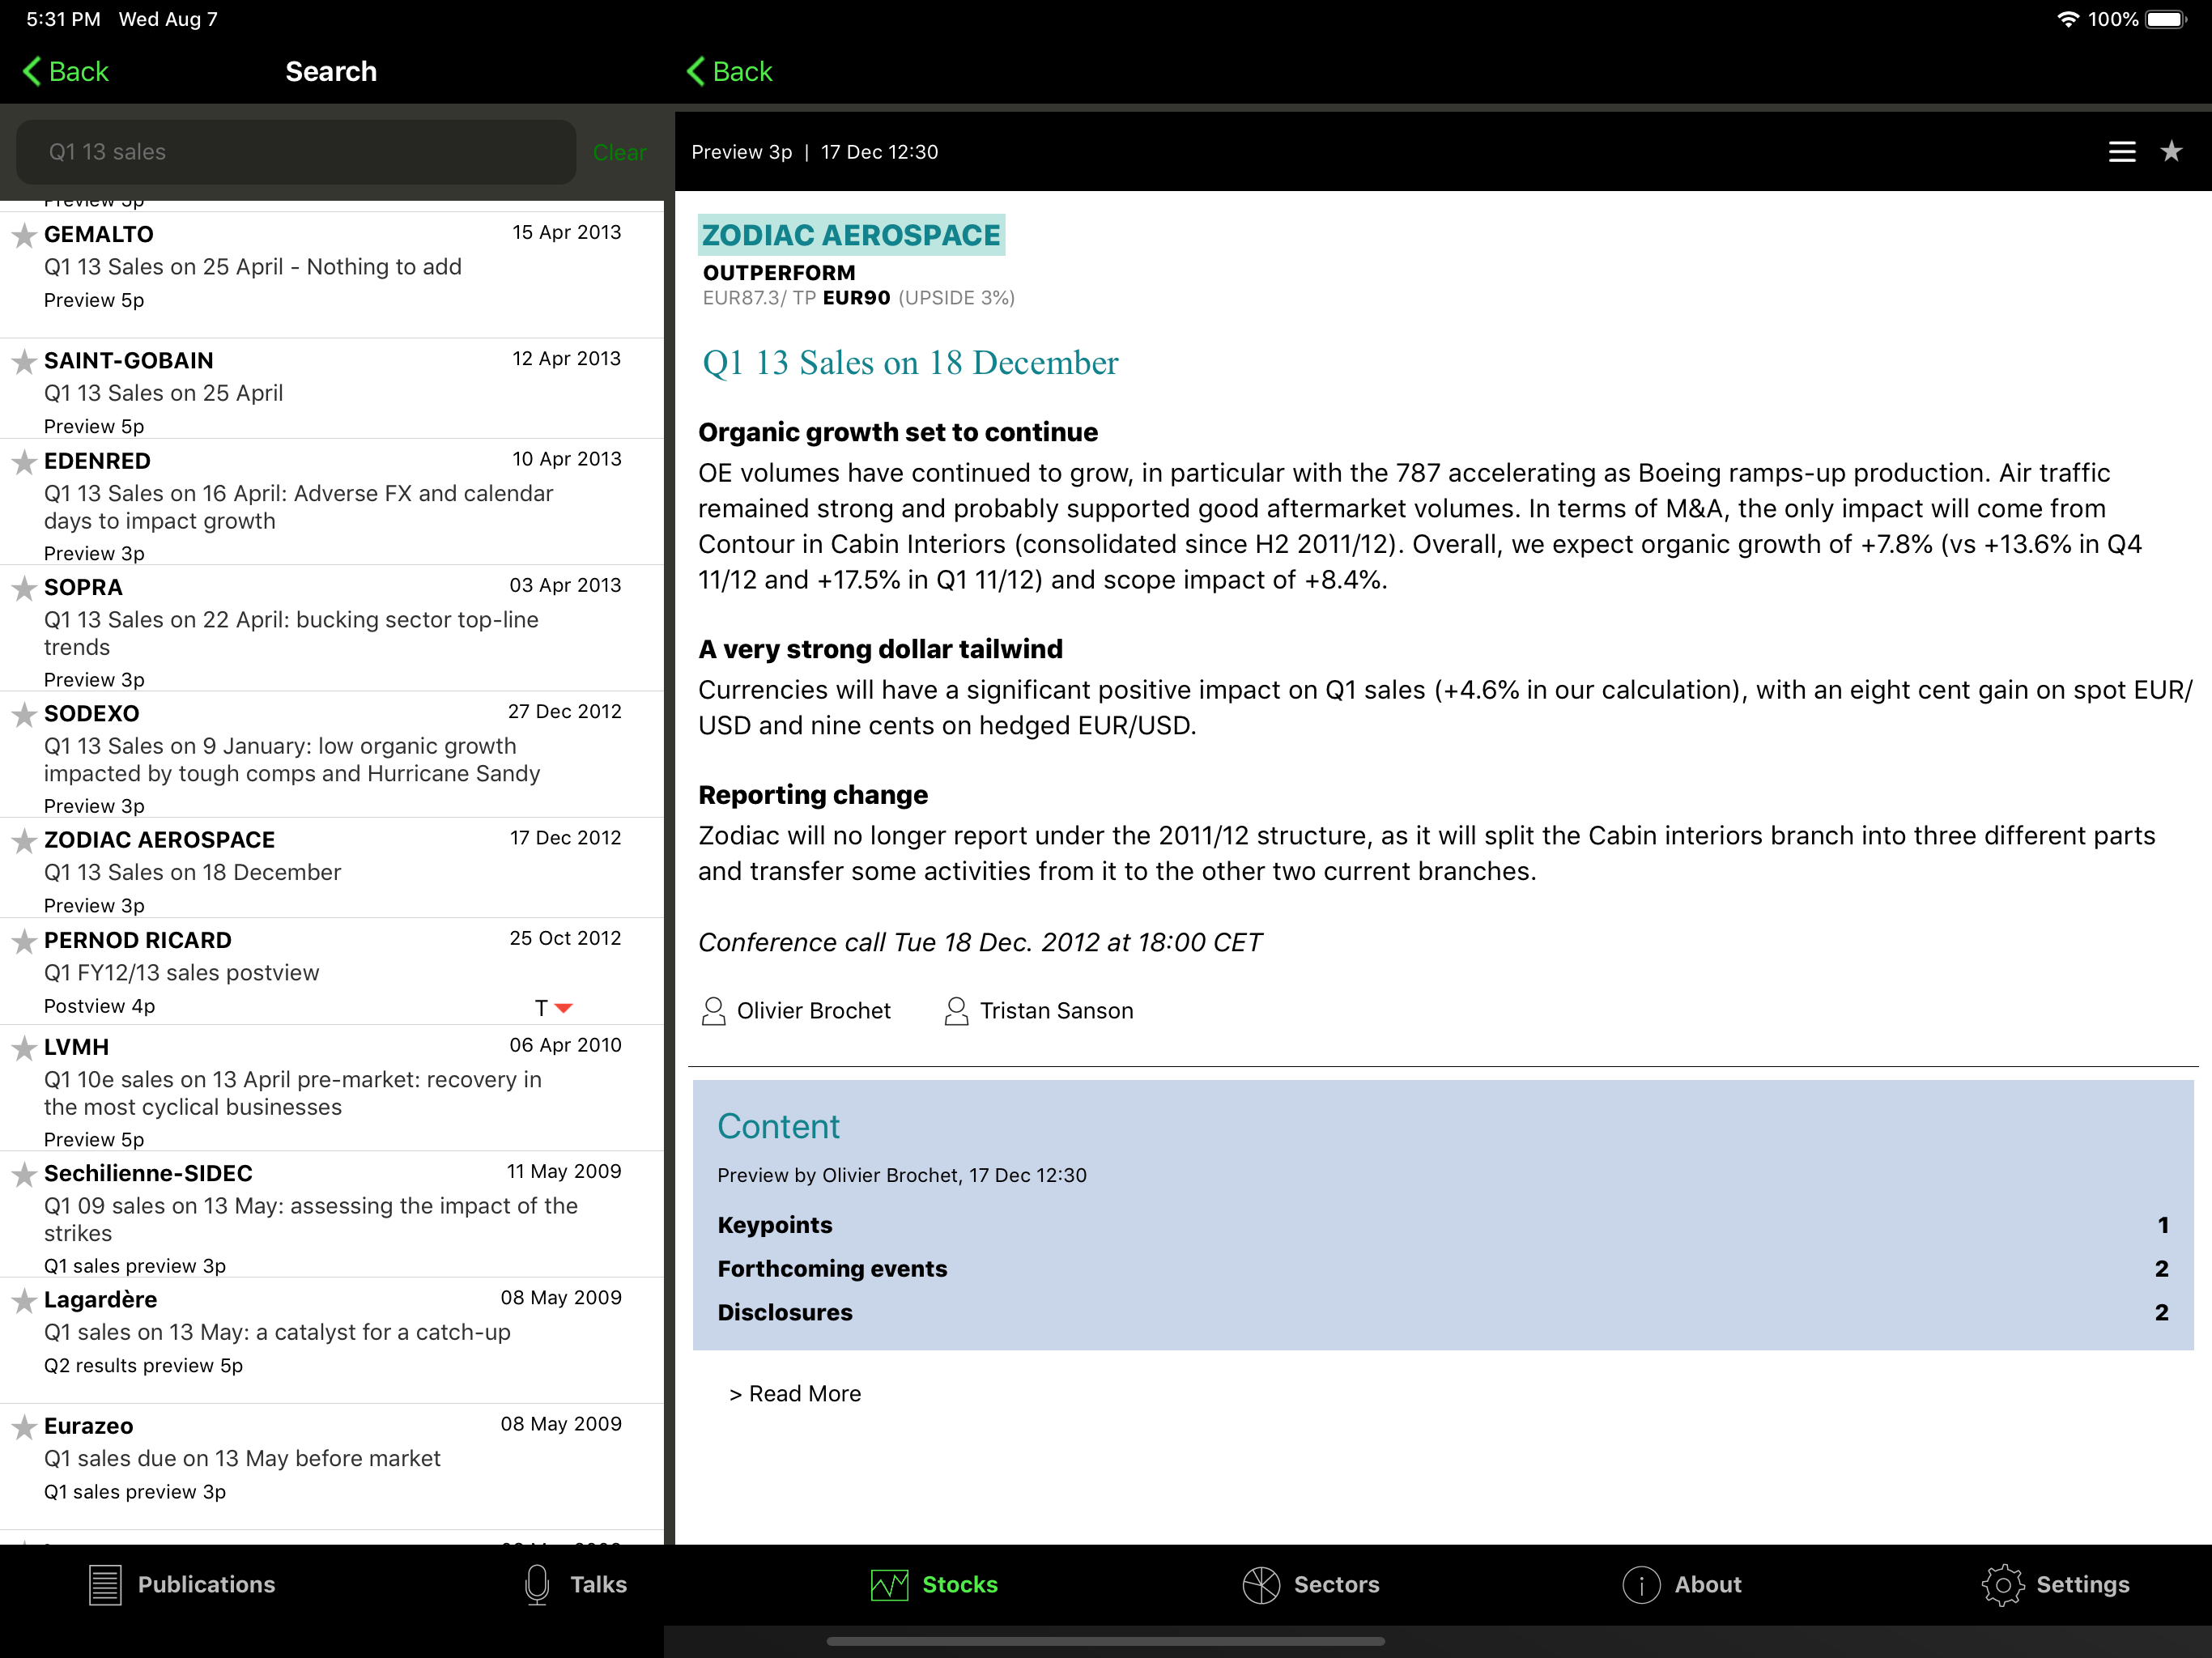2212x1658 pixels.
Task: Clear the search query
Action: tap(619, 152)
